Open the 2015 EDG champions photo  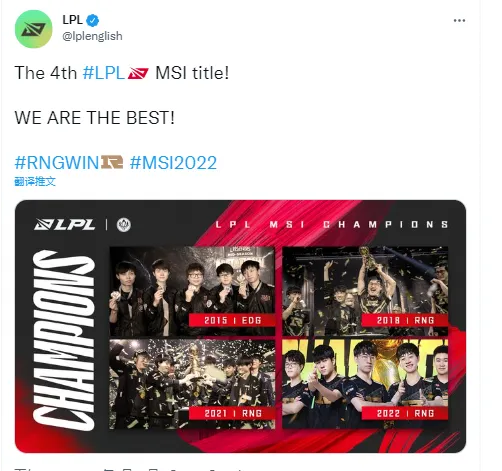point(192,291)
